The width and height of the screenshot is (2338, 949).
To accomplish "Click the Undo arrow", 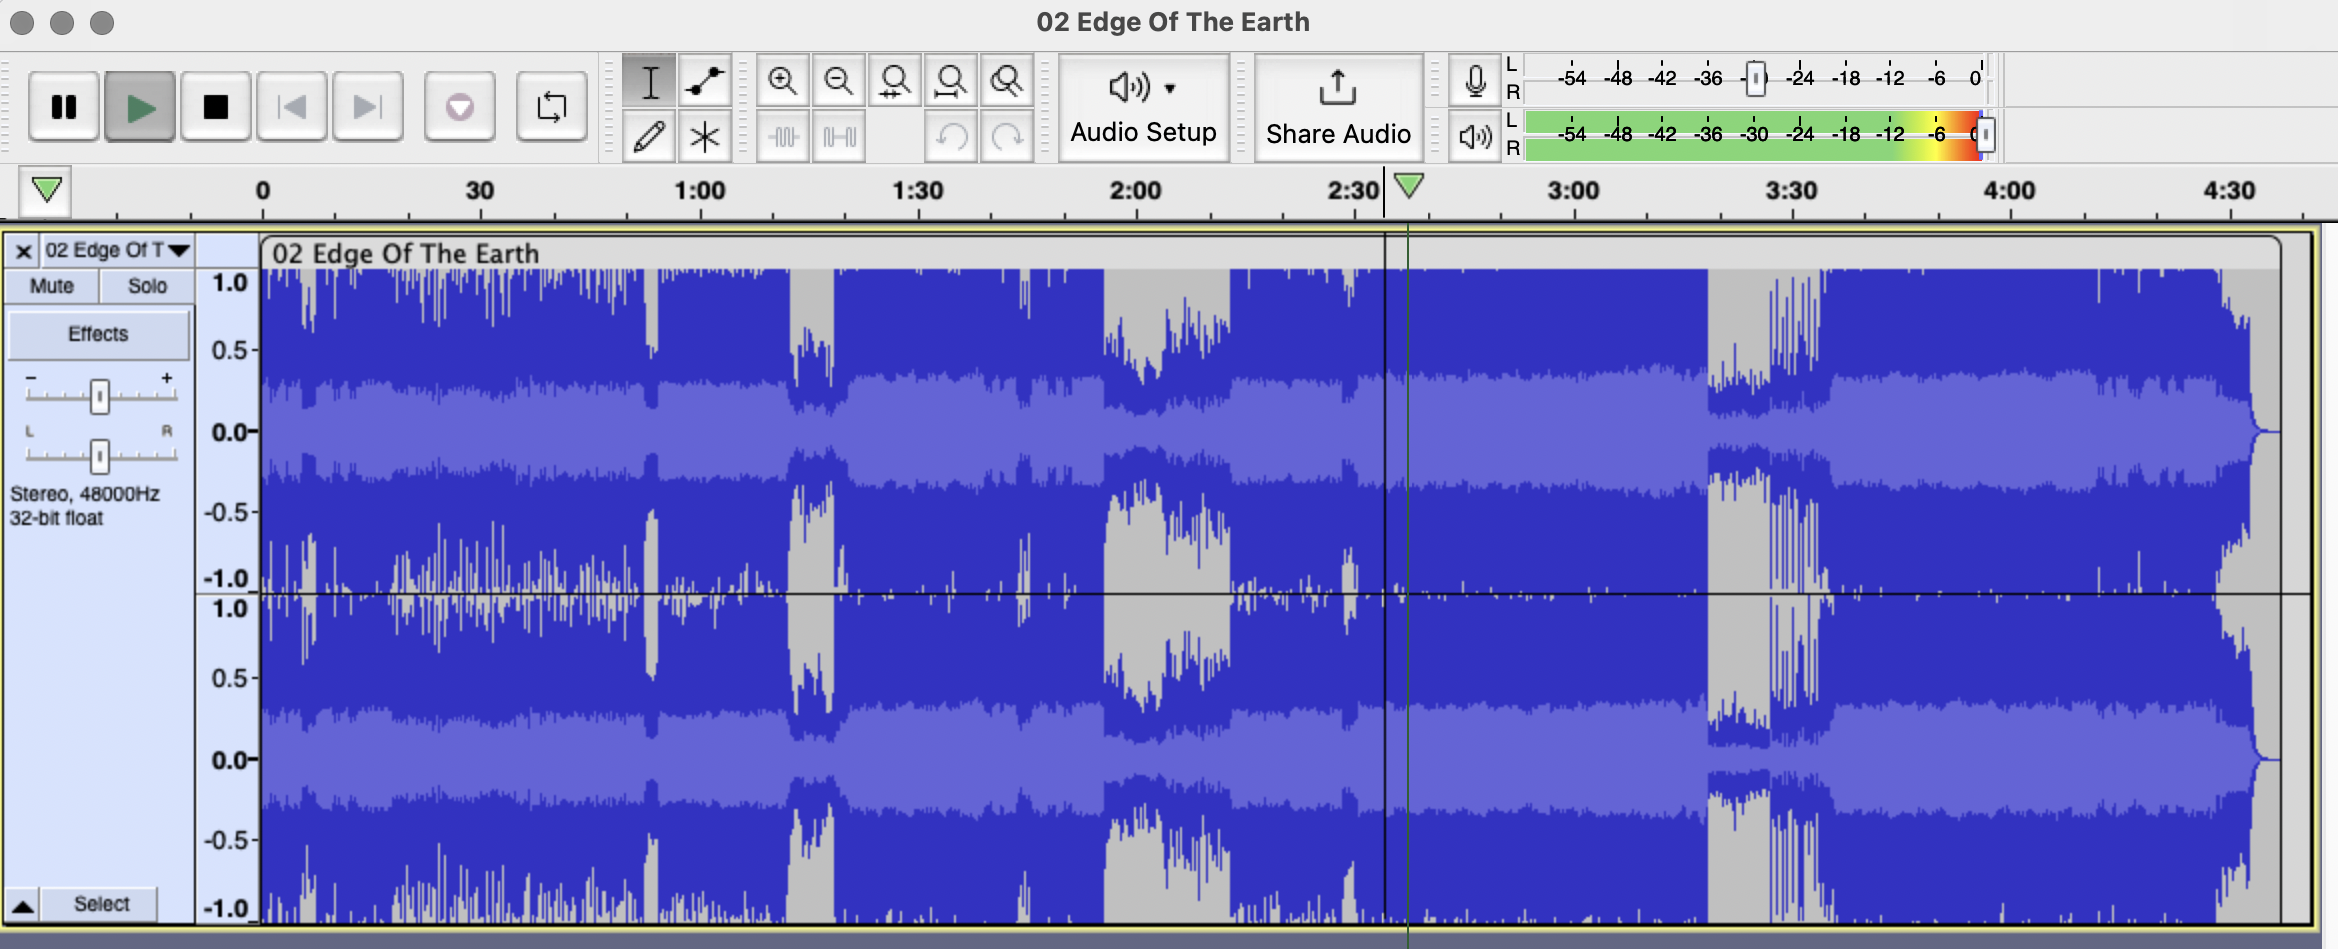I will coord(950,136).
